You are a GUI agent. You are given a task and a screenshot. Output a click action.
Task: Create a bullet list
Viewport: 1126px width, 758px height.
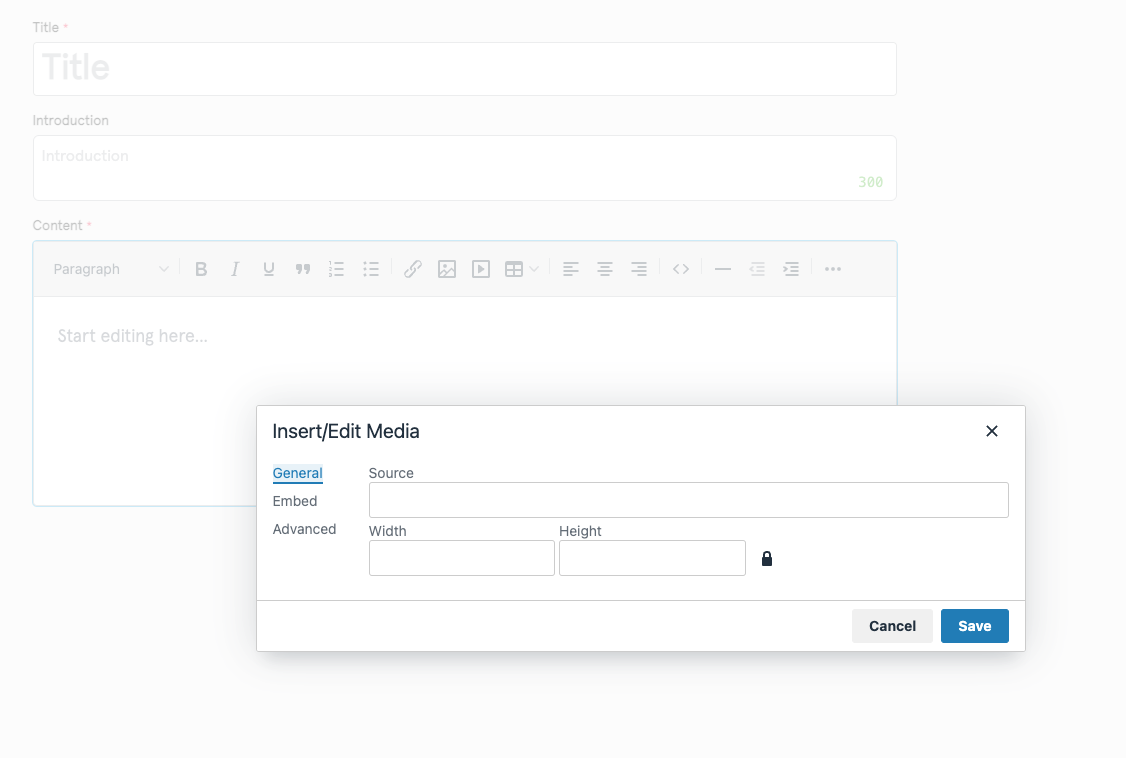pos(371,269)
